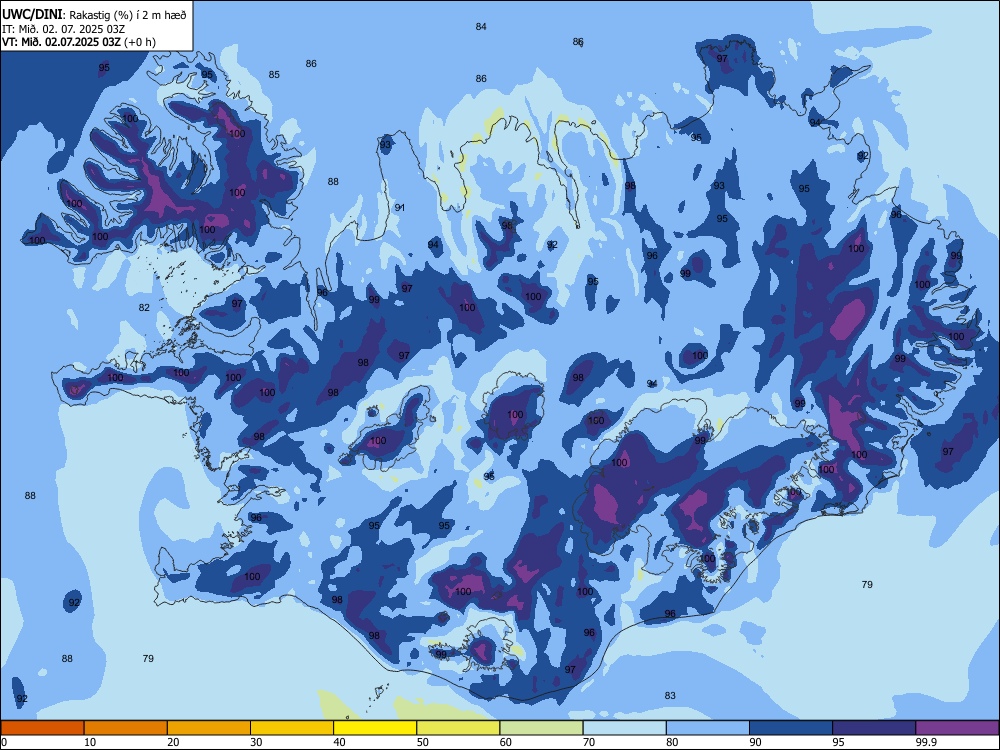Click the dark orange 0–10 legend swatch

[42, 728]
